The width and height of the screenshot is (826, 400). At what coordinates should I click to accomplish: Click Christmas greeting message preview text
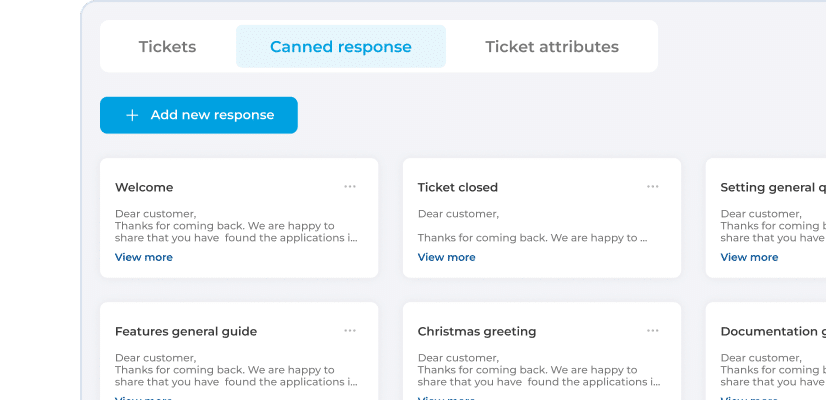point(538,370)
